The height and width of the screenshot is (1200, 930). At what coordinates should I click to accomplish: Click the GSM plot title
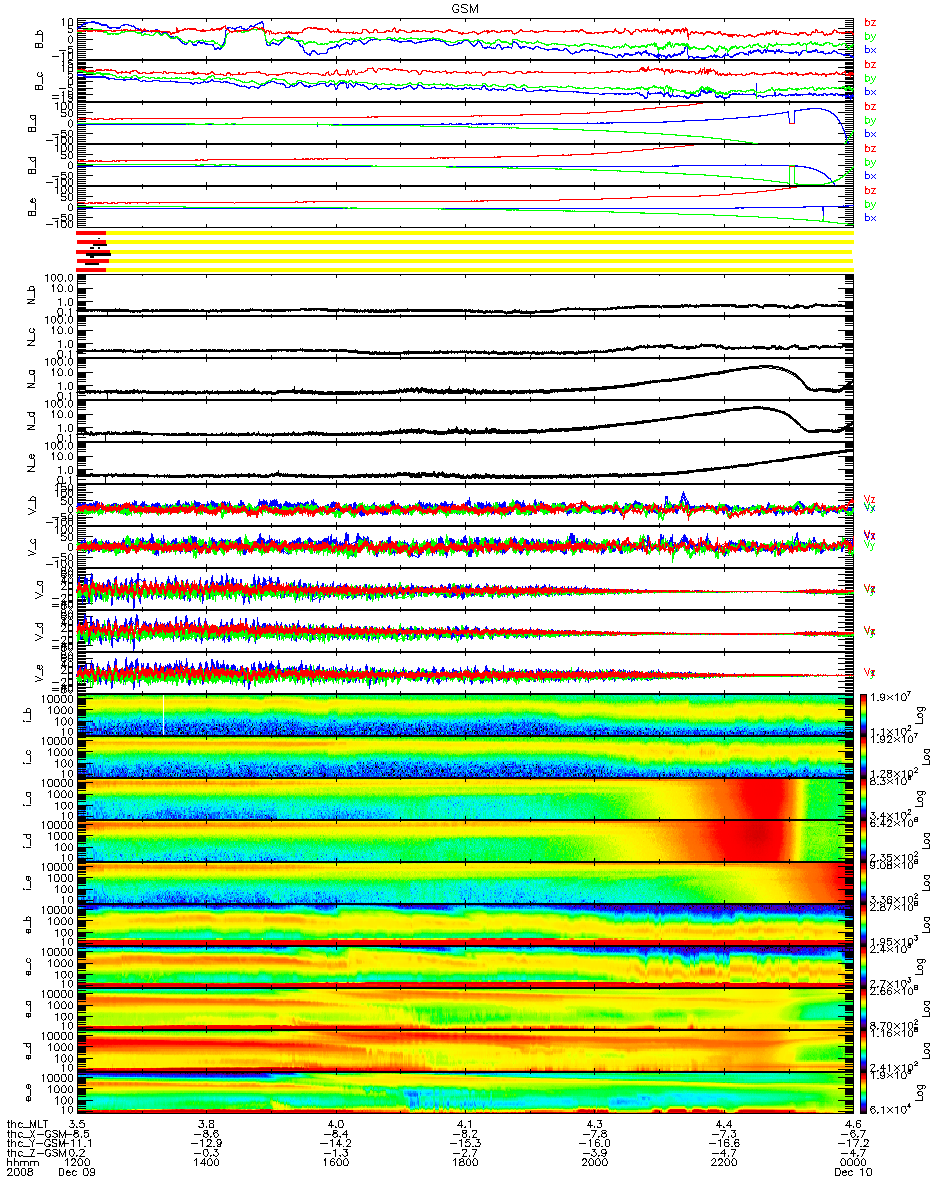[465, 7]
